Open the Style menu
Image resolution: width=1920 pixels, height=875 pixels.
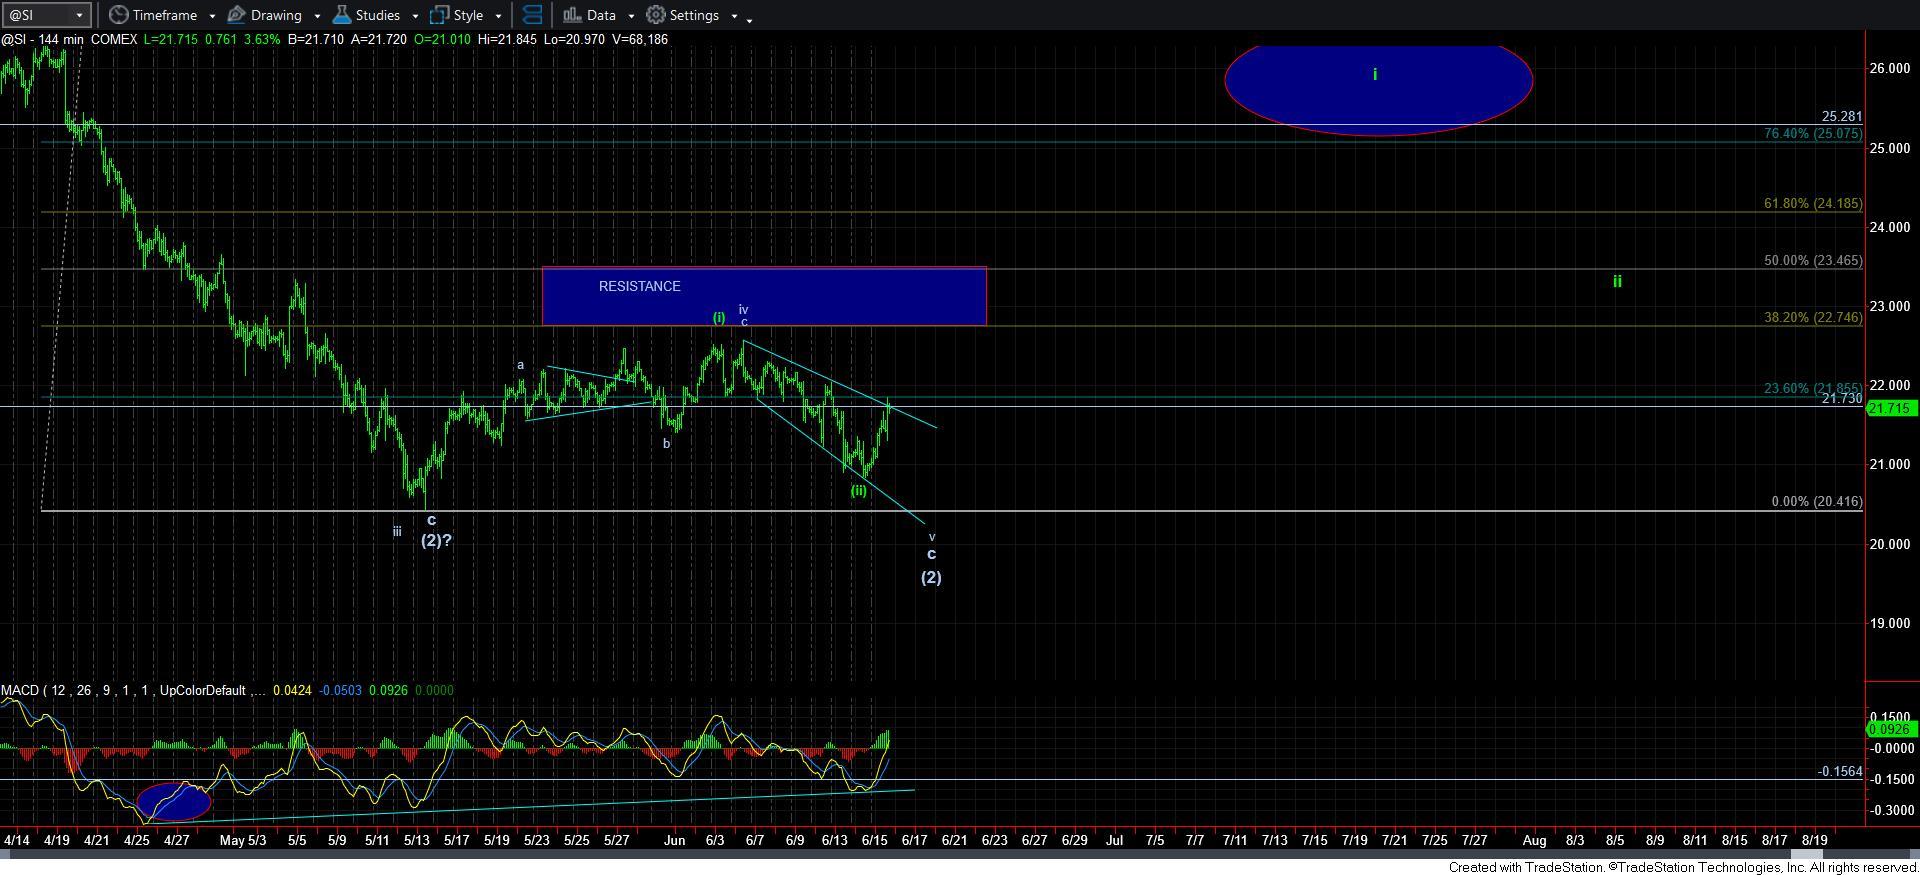[467, 15]
